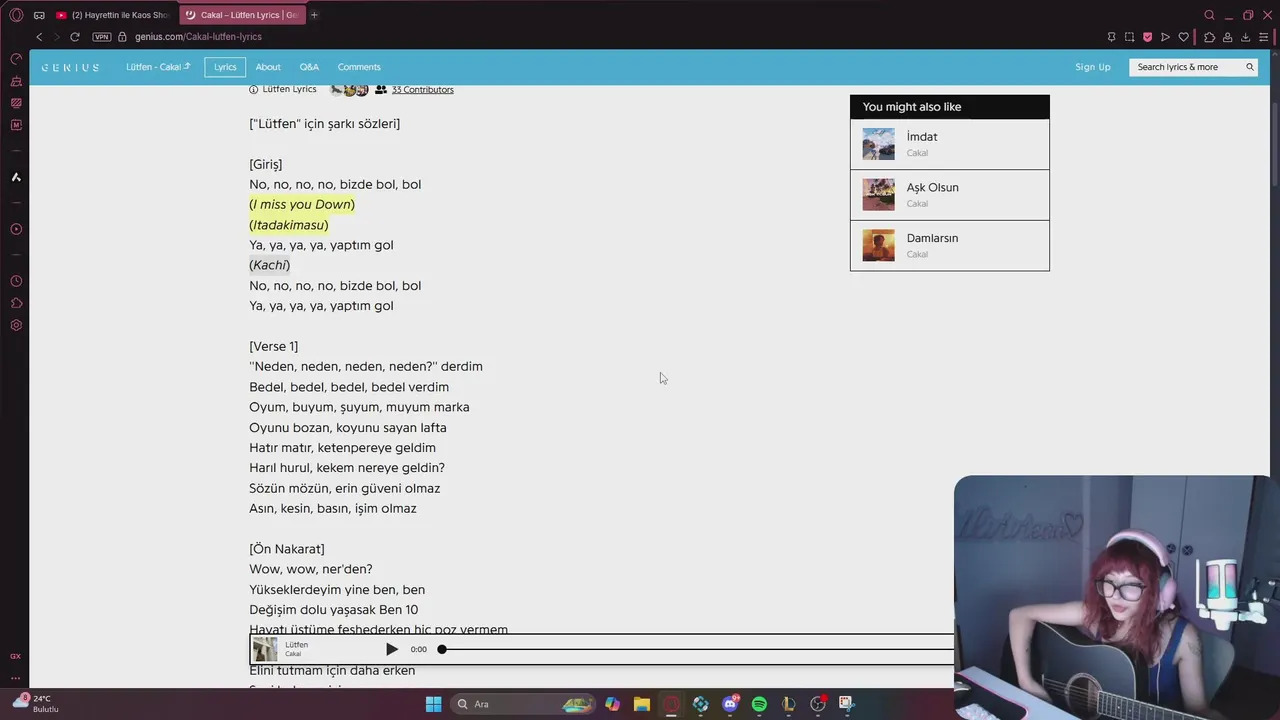Take a snapshot with capture icon
1280x720 pixels.
[1129, 37]
